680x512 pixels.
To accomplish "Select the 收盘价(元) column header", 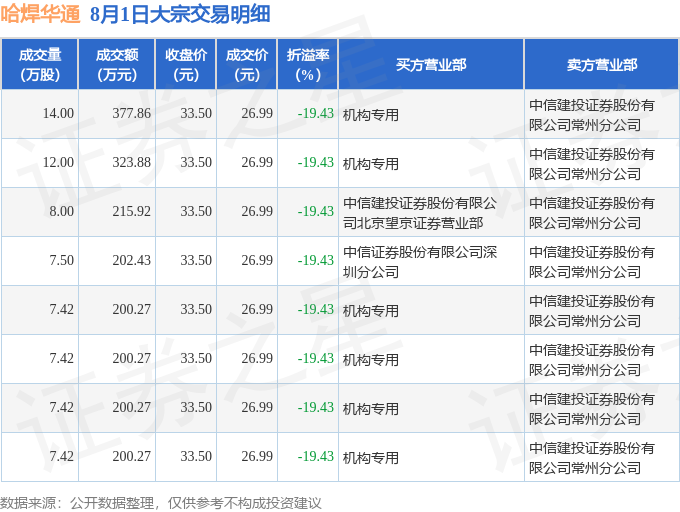I will (x=186, y=65).
